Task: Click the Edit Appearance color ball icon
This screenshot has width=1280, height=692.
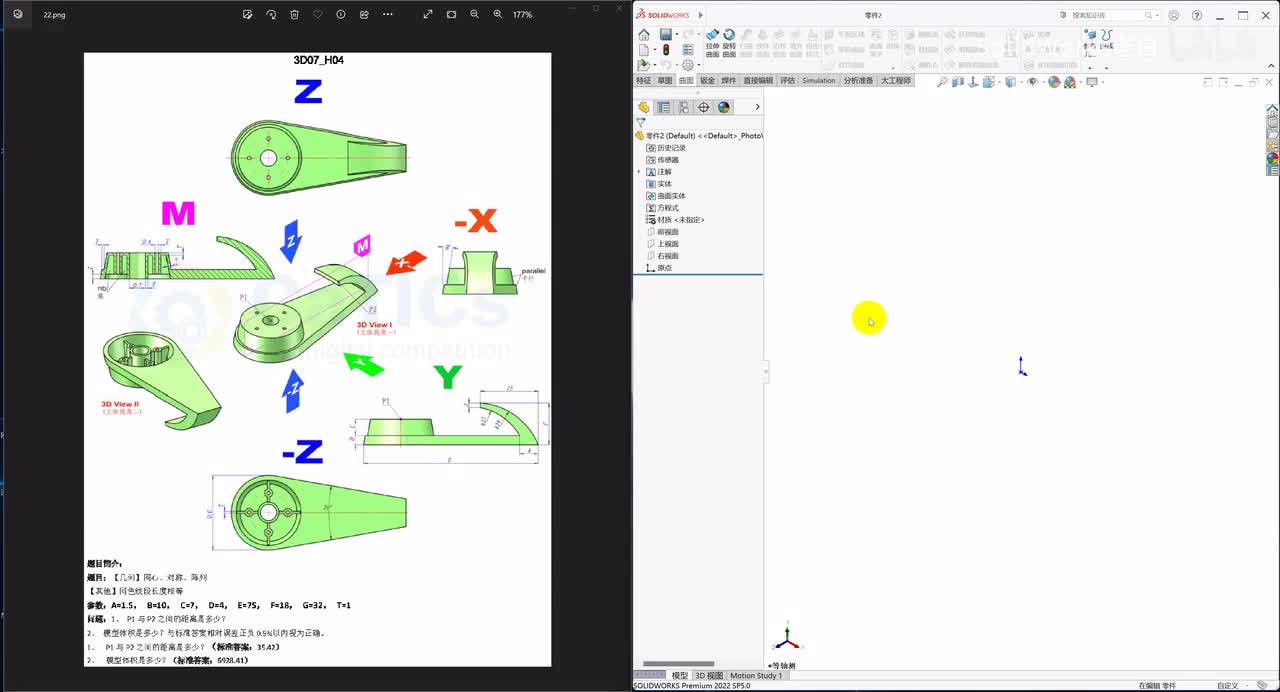Action: coord(1054,82)
